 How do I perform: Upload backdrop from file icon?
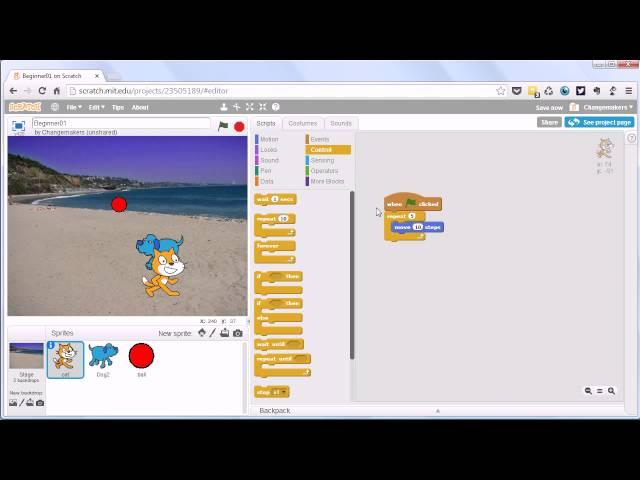(x=30, y=403)
